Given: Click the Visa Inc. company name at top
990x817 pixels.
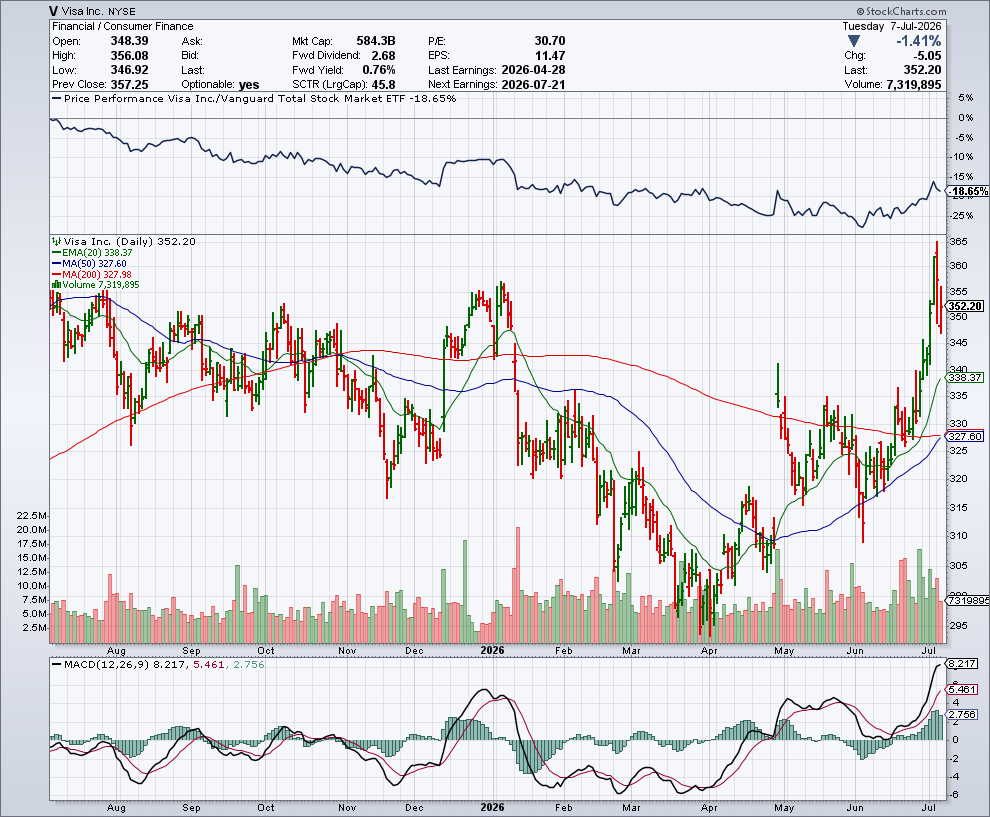Looking at the screenshot, I should [x=83, y=11].
